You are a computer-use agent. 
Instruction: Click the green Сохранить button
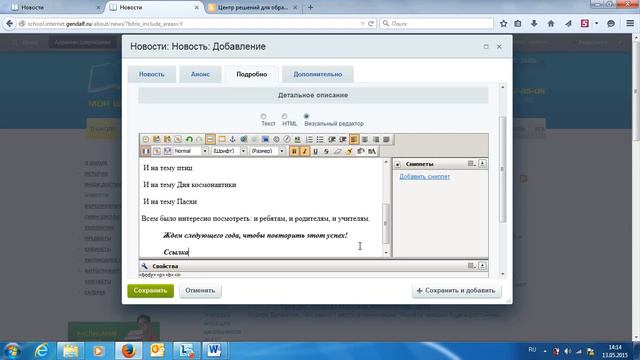[151, 291]
